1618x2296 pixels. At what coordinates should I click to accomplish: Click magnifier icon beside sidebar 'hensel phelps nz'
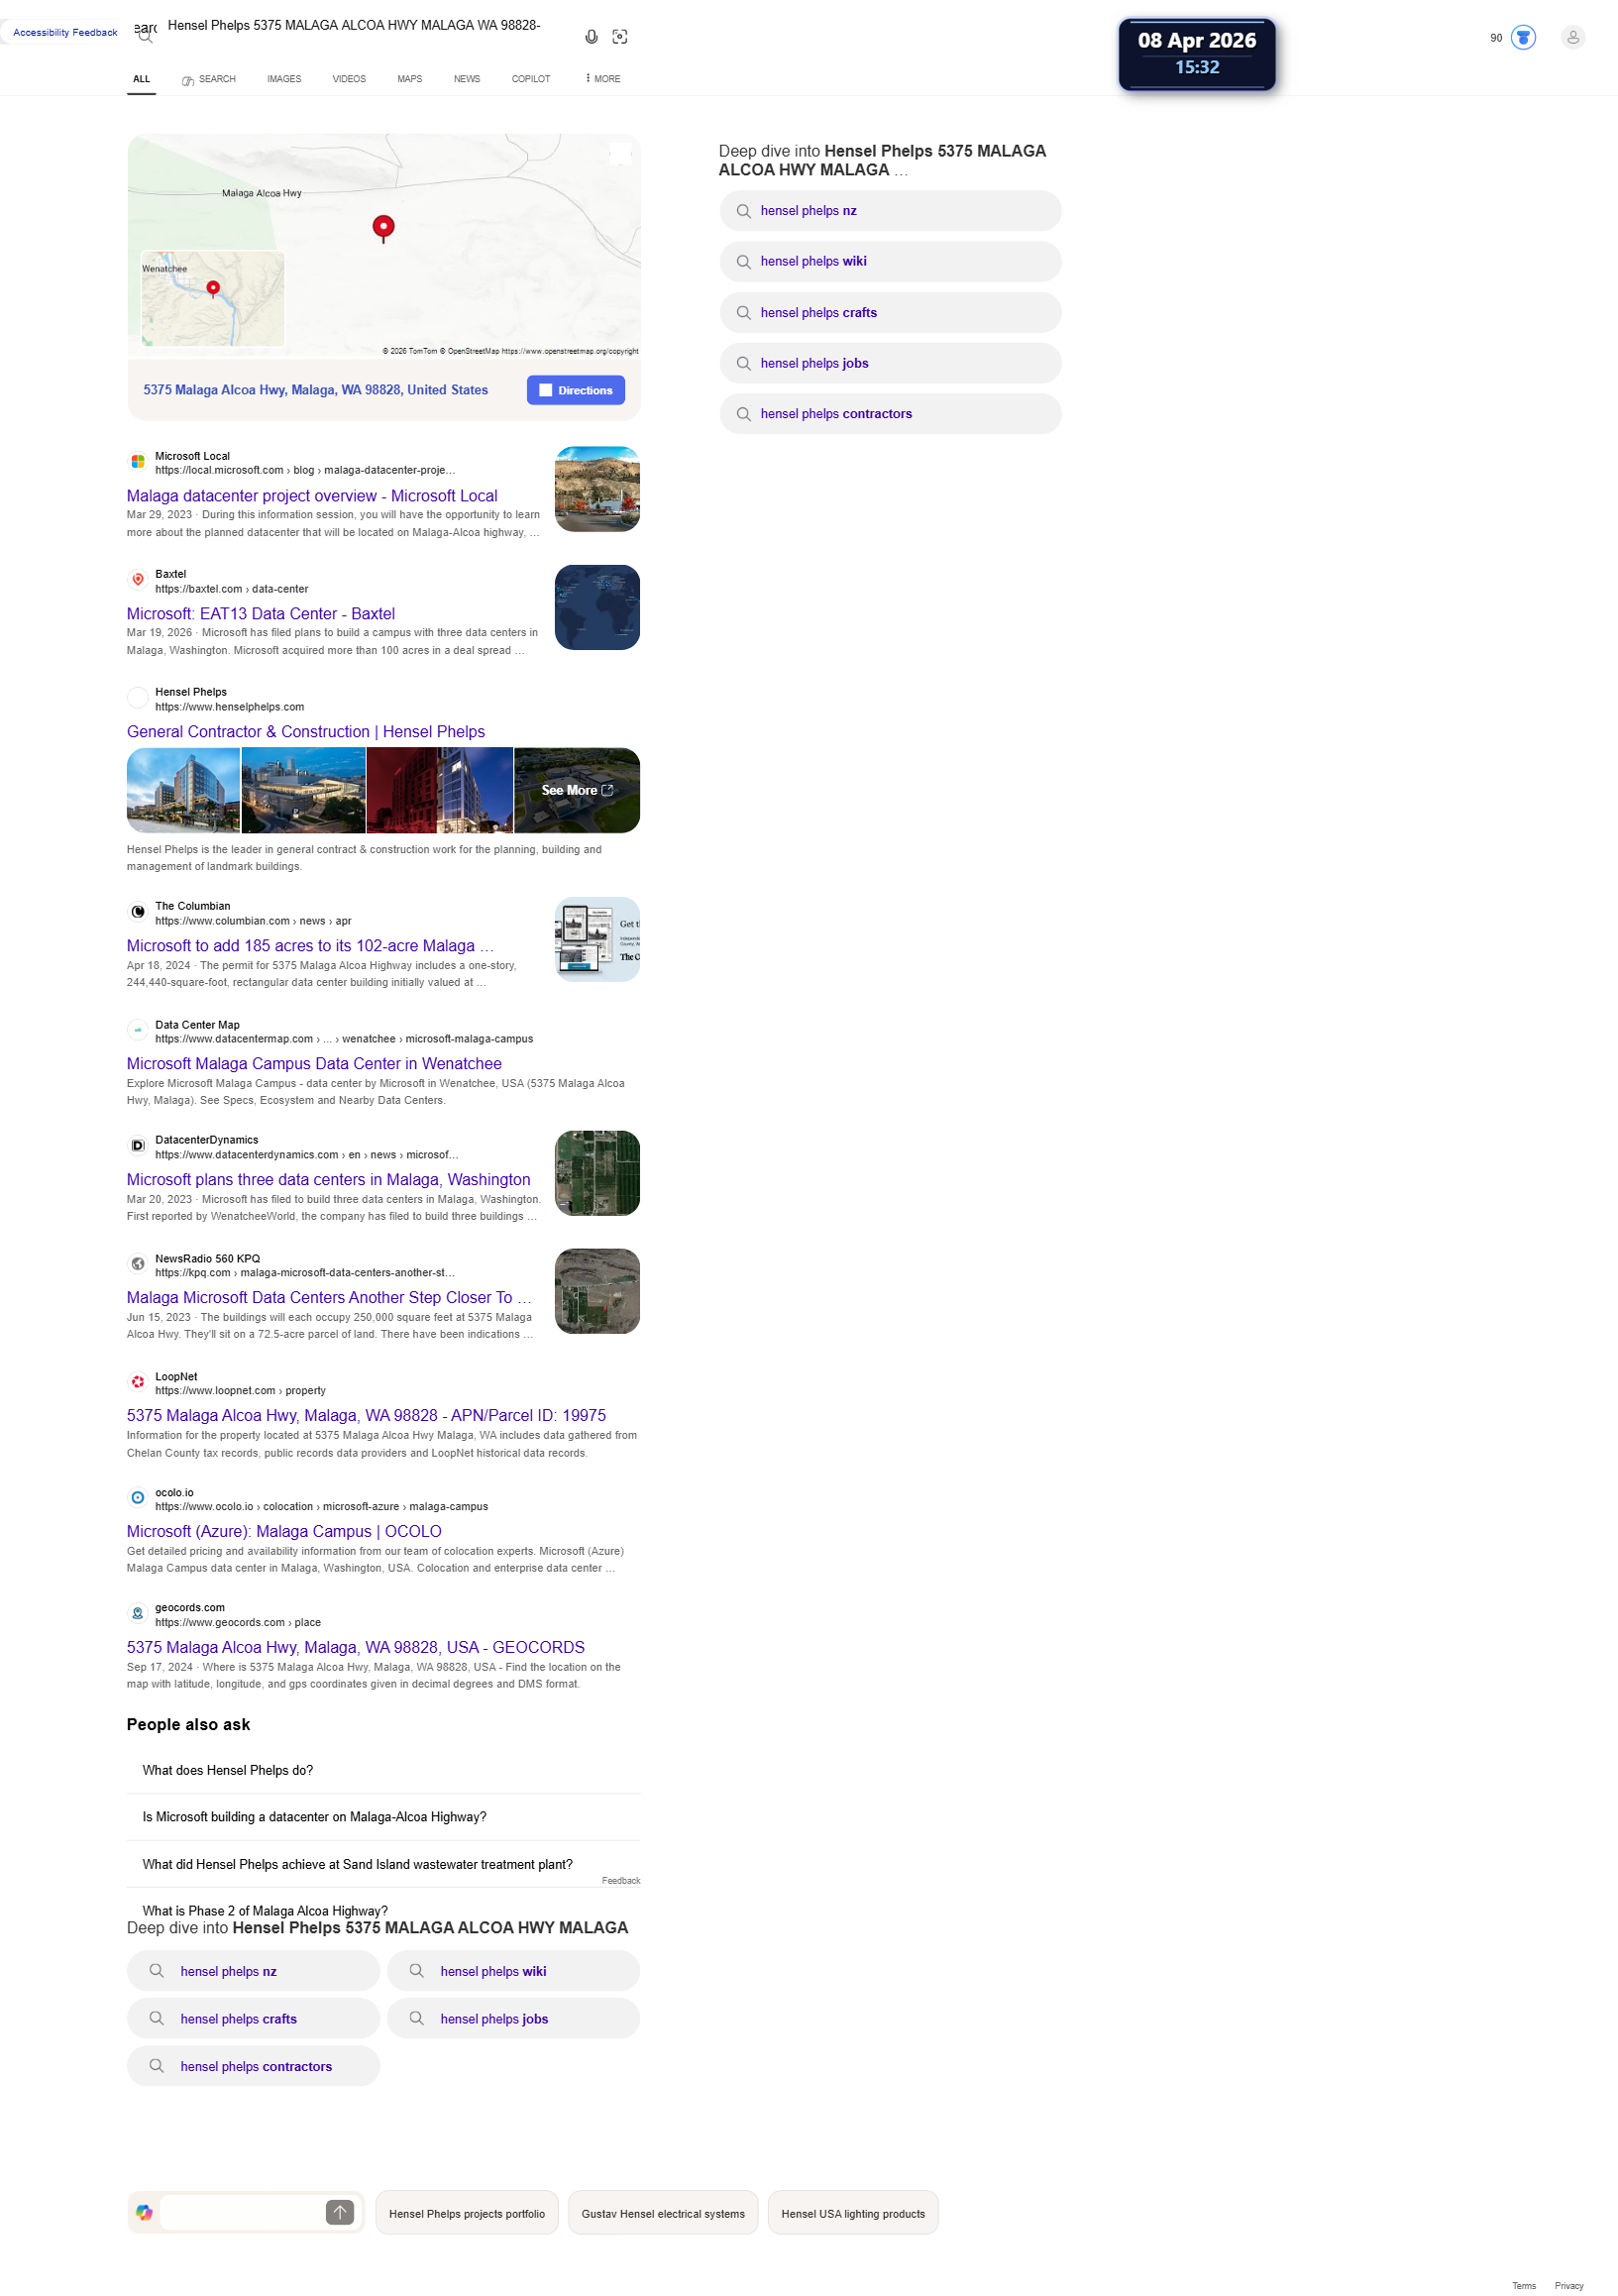click(743, 211)
